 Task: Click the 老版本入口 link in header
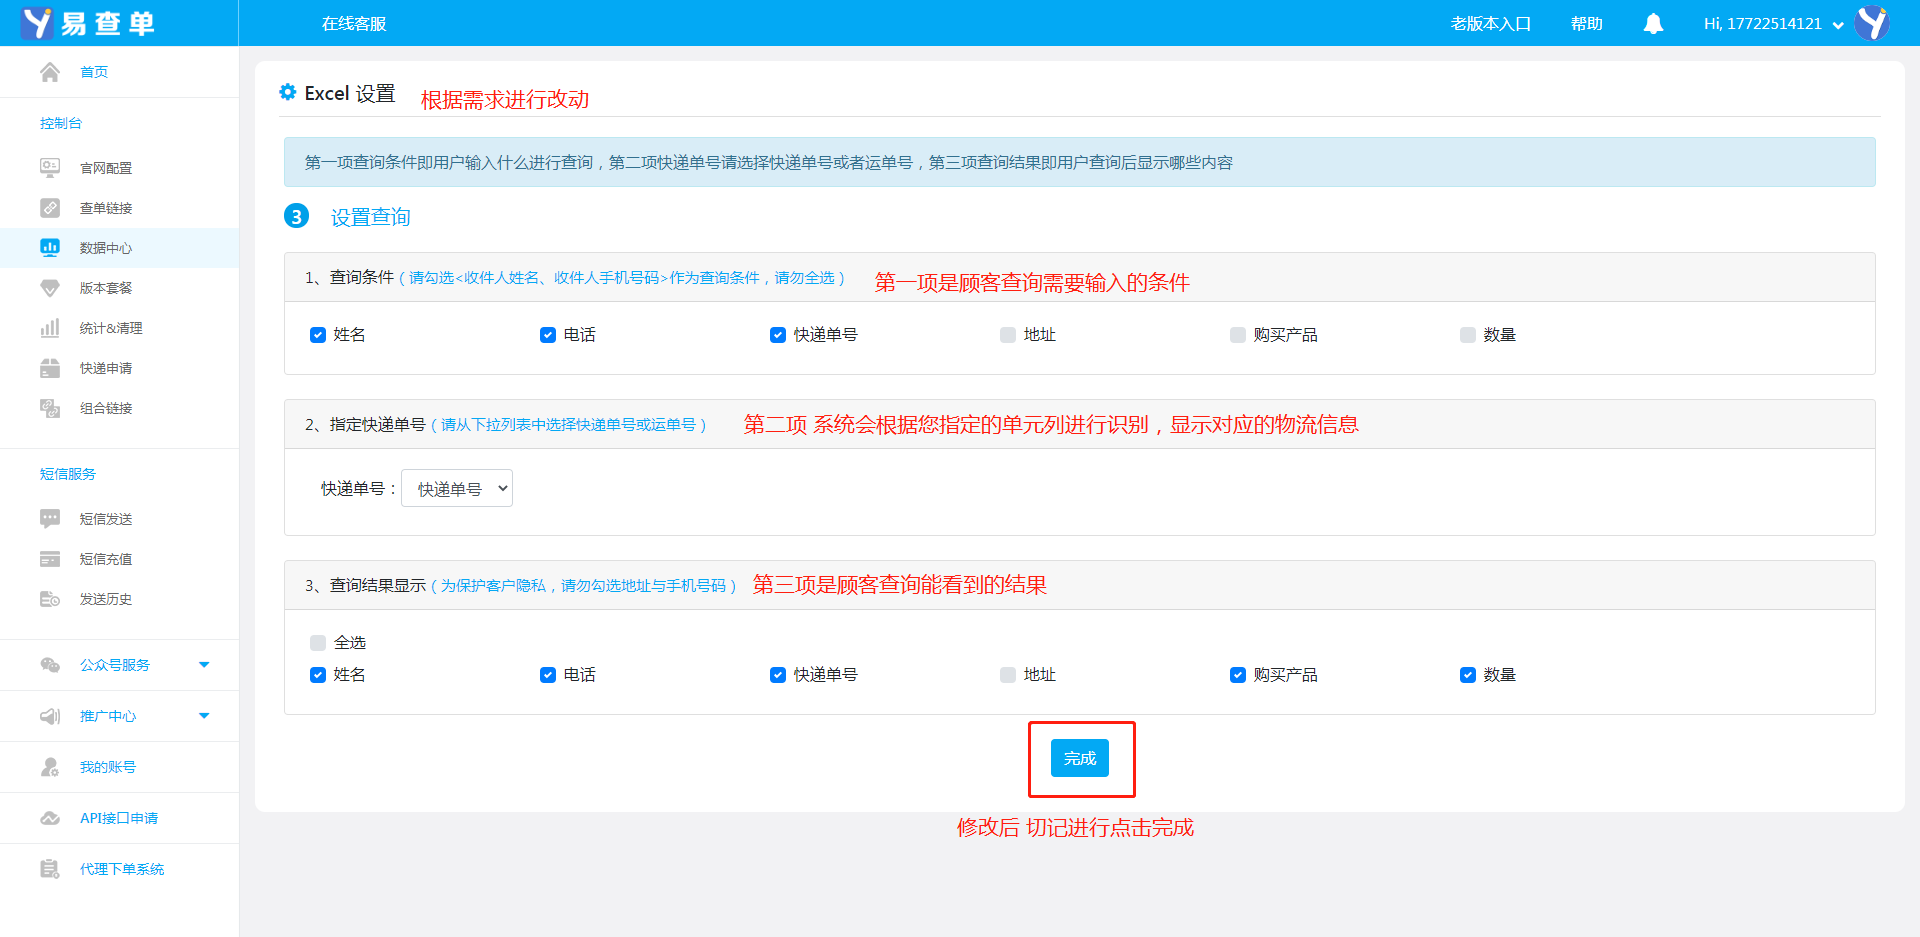(x=1490, y=23)
